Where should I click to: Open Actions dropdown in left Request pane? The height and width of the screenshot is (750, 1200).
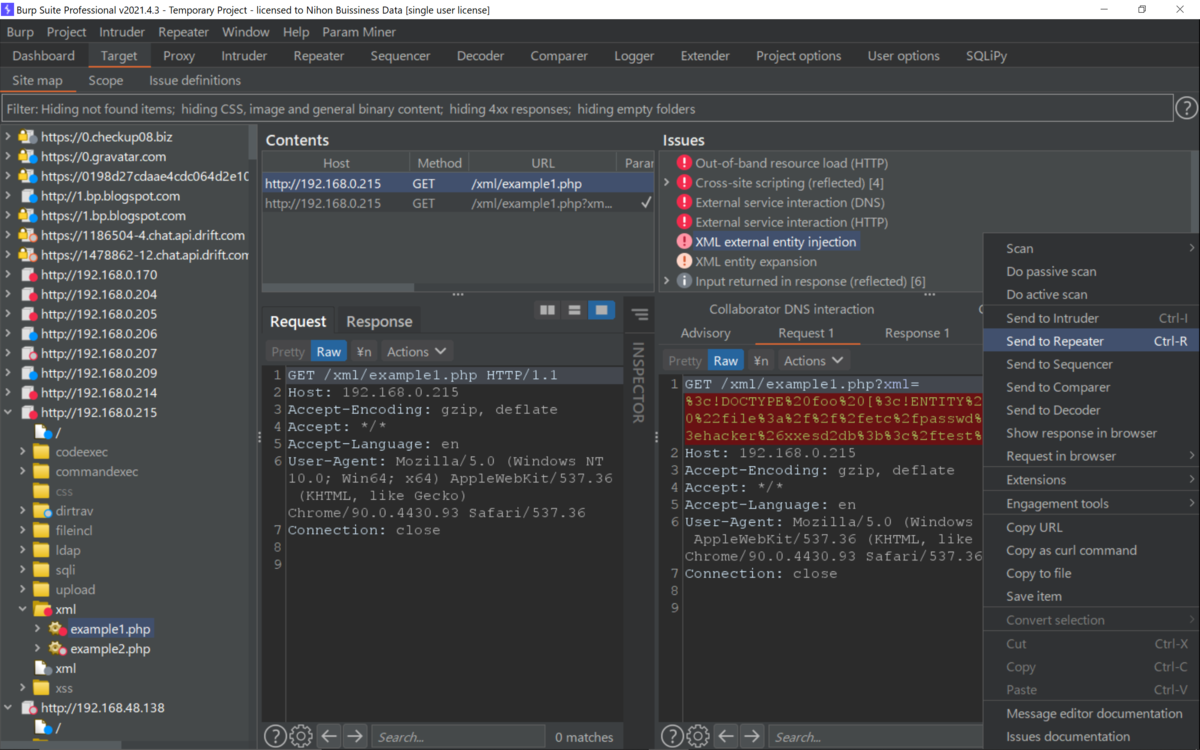[417, 351]
